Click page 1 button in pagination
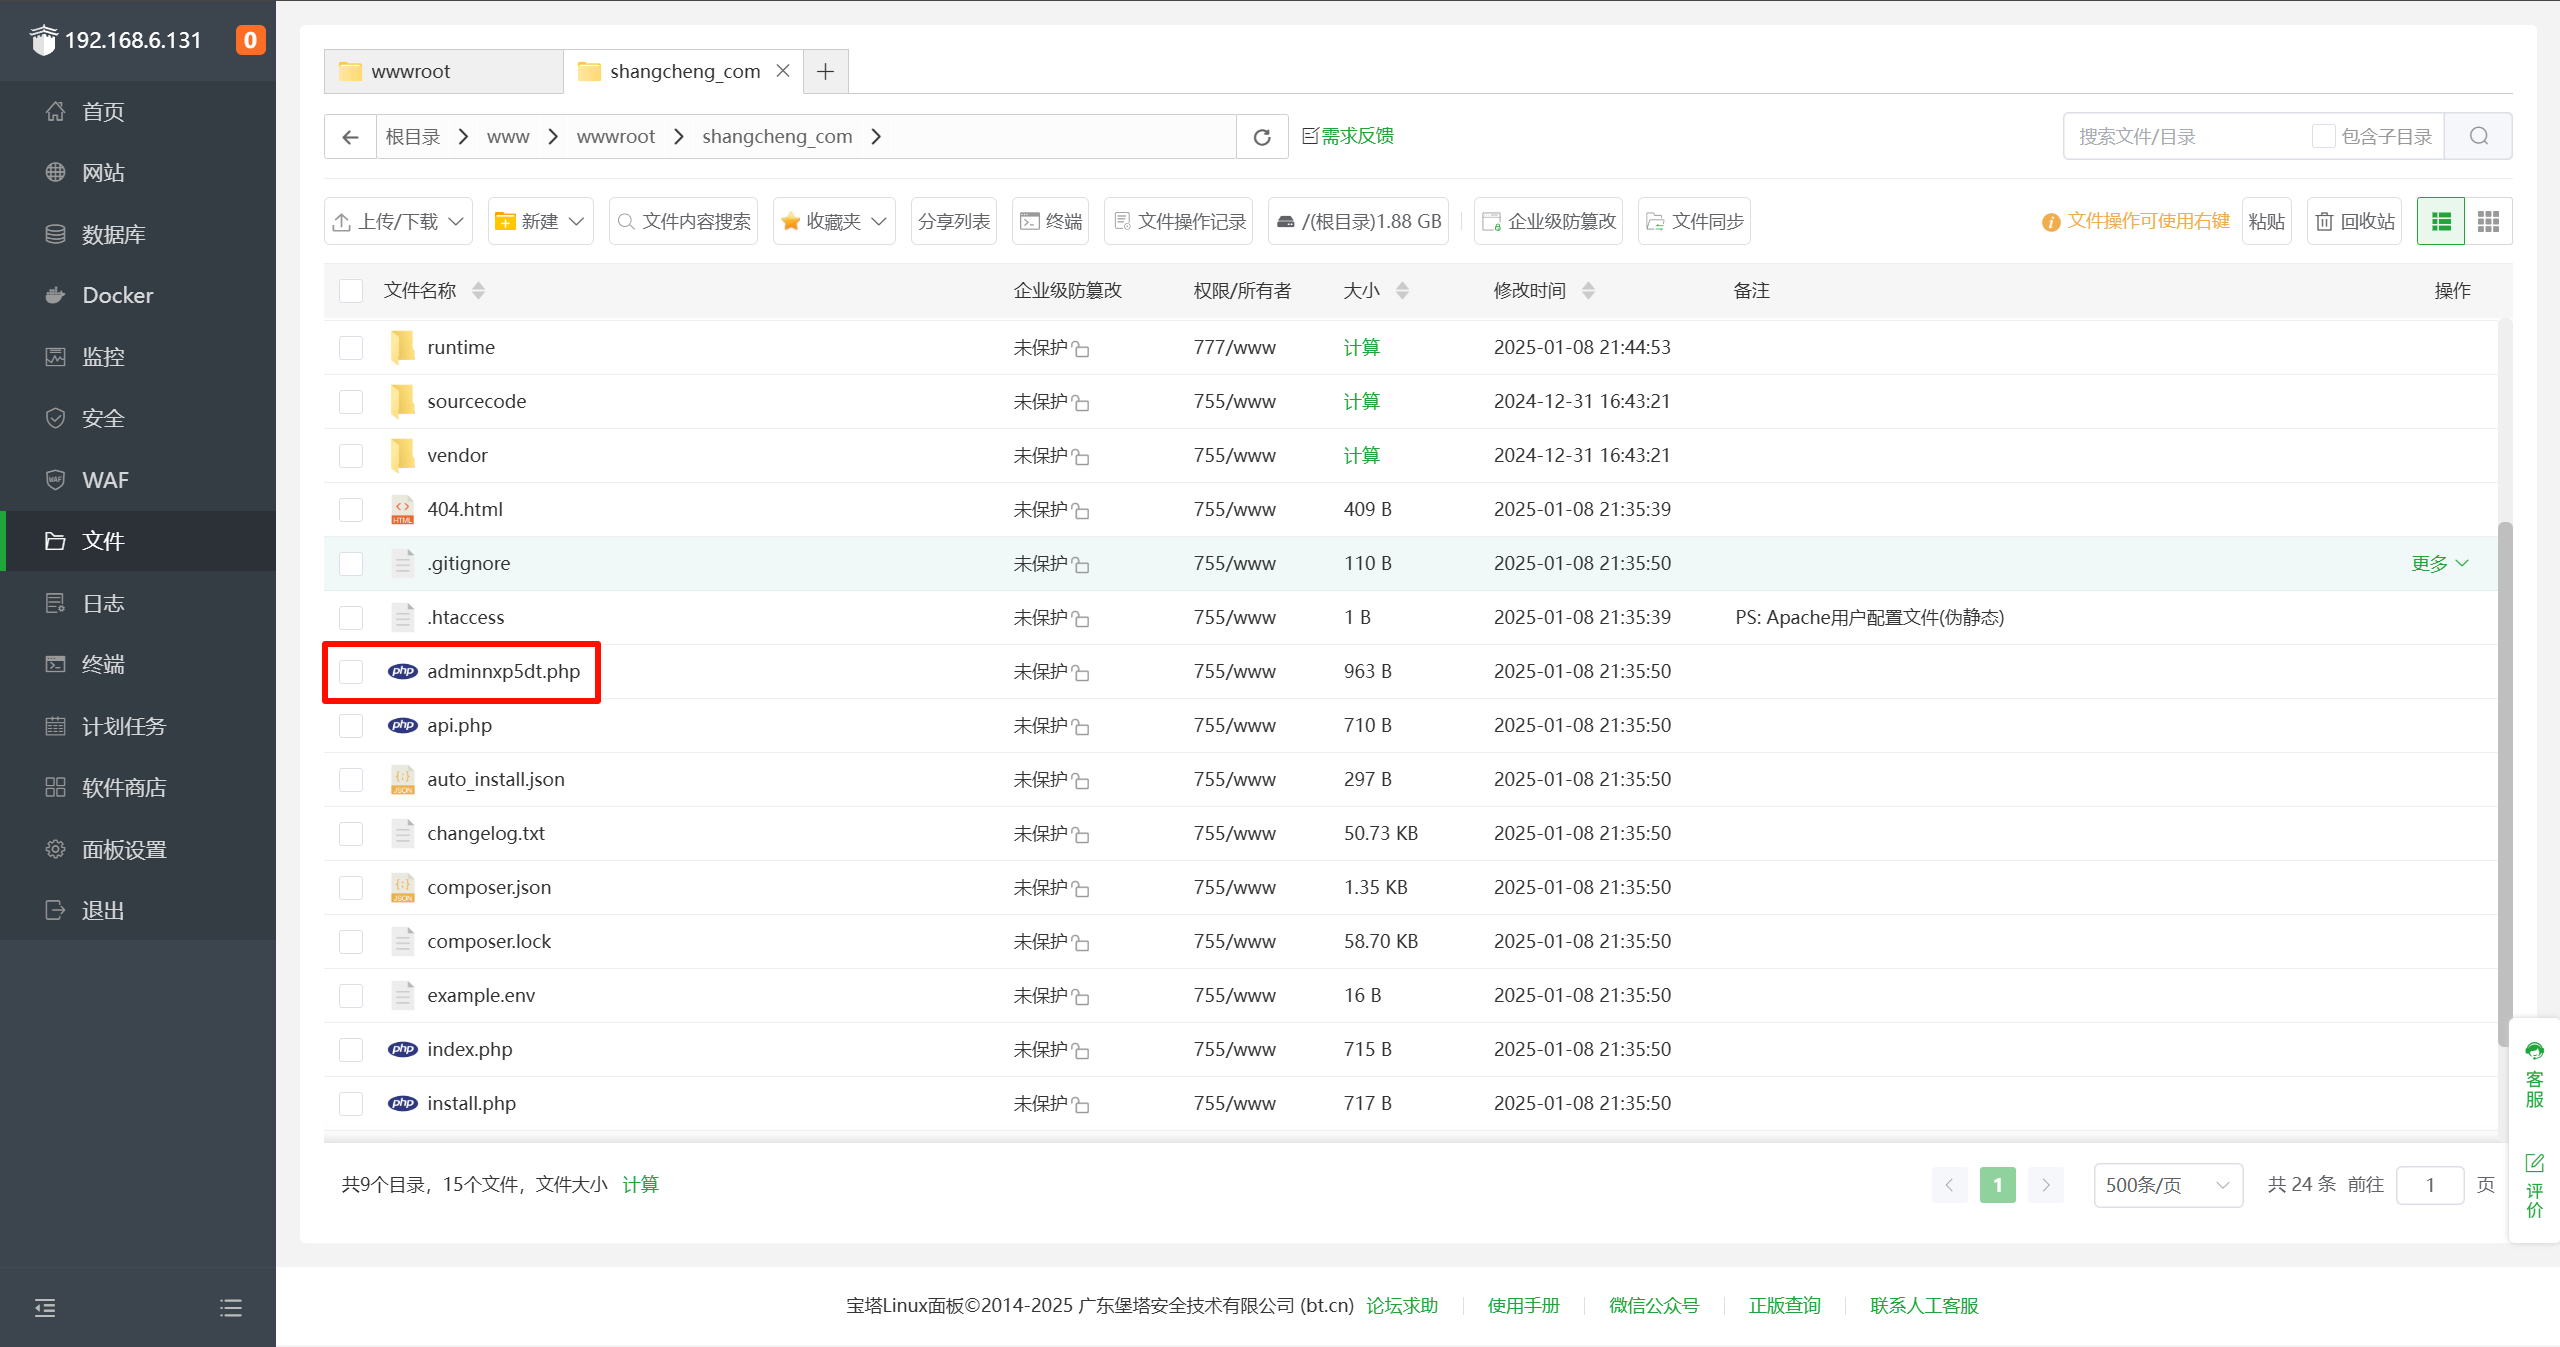The width and height of the screenshot is (2560, 1347). click(1997, 1185)
